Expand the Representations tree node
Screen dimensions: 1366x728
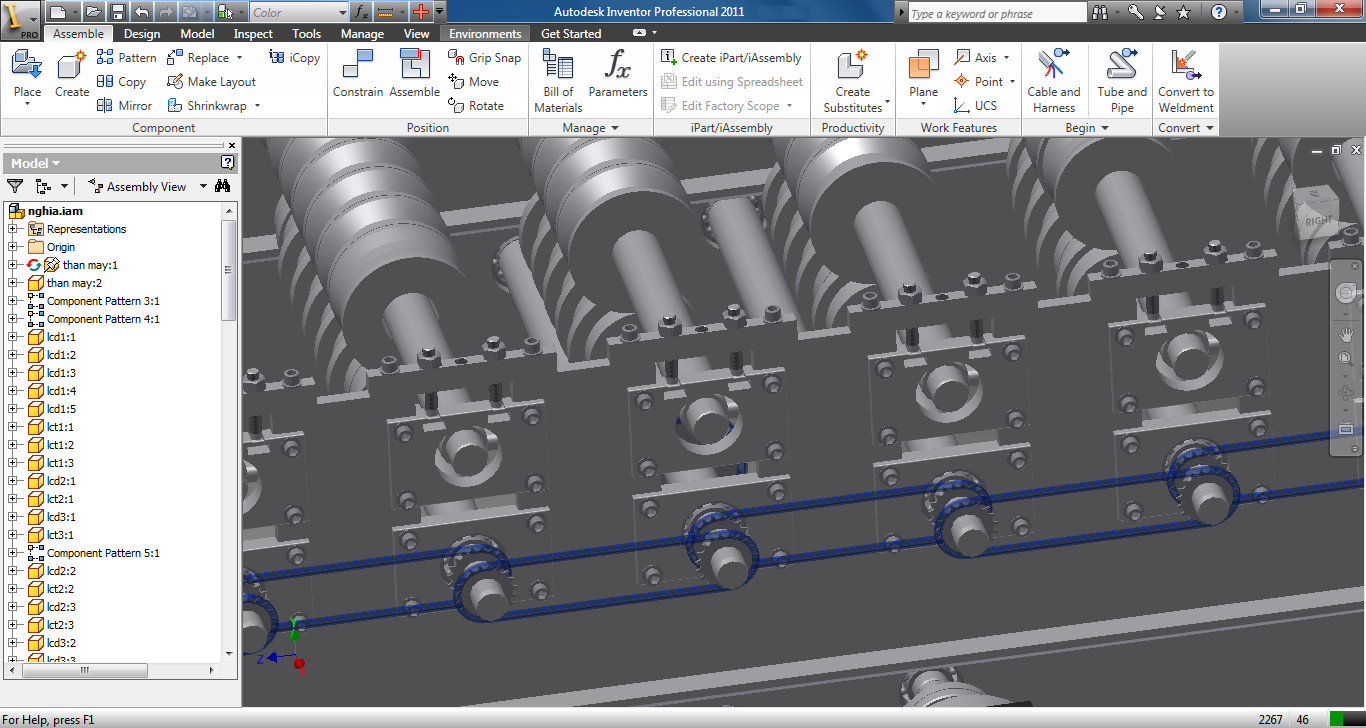(x=14, y=229)
